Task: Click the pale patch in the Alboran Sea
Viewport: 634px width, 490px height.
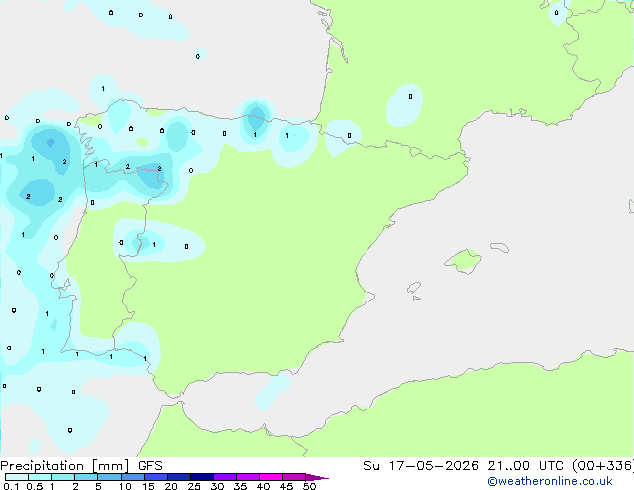Action: tap(273, 391)
